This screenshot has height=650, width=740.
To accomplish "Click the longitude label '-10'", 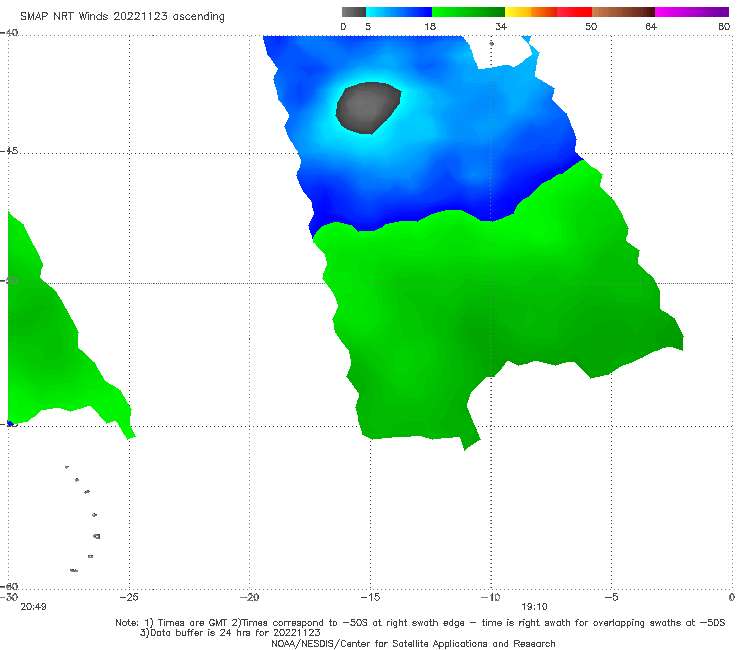I will pos(490,597).
